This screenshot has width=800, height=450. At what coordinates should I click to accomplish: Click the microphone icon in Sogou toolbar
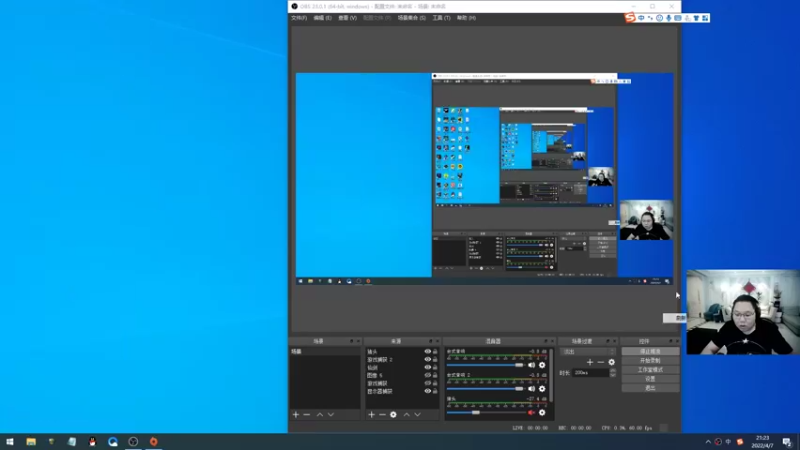(x=668, y=18)
